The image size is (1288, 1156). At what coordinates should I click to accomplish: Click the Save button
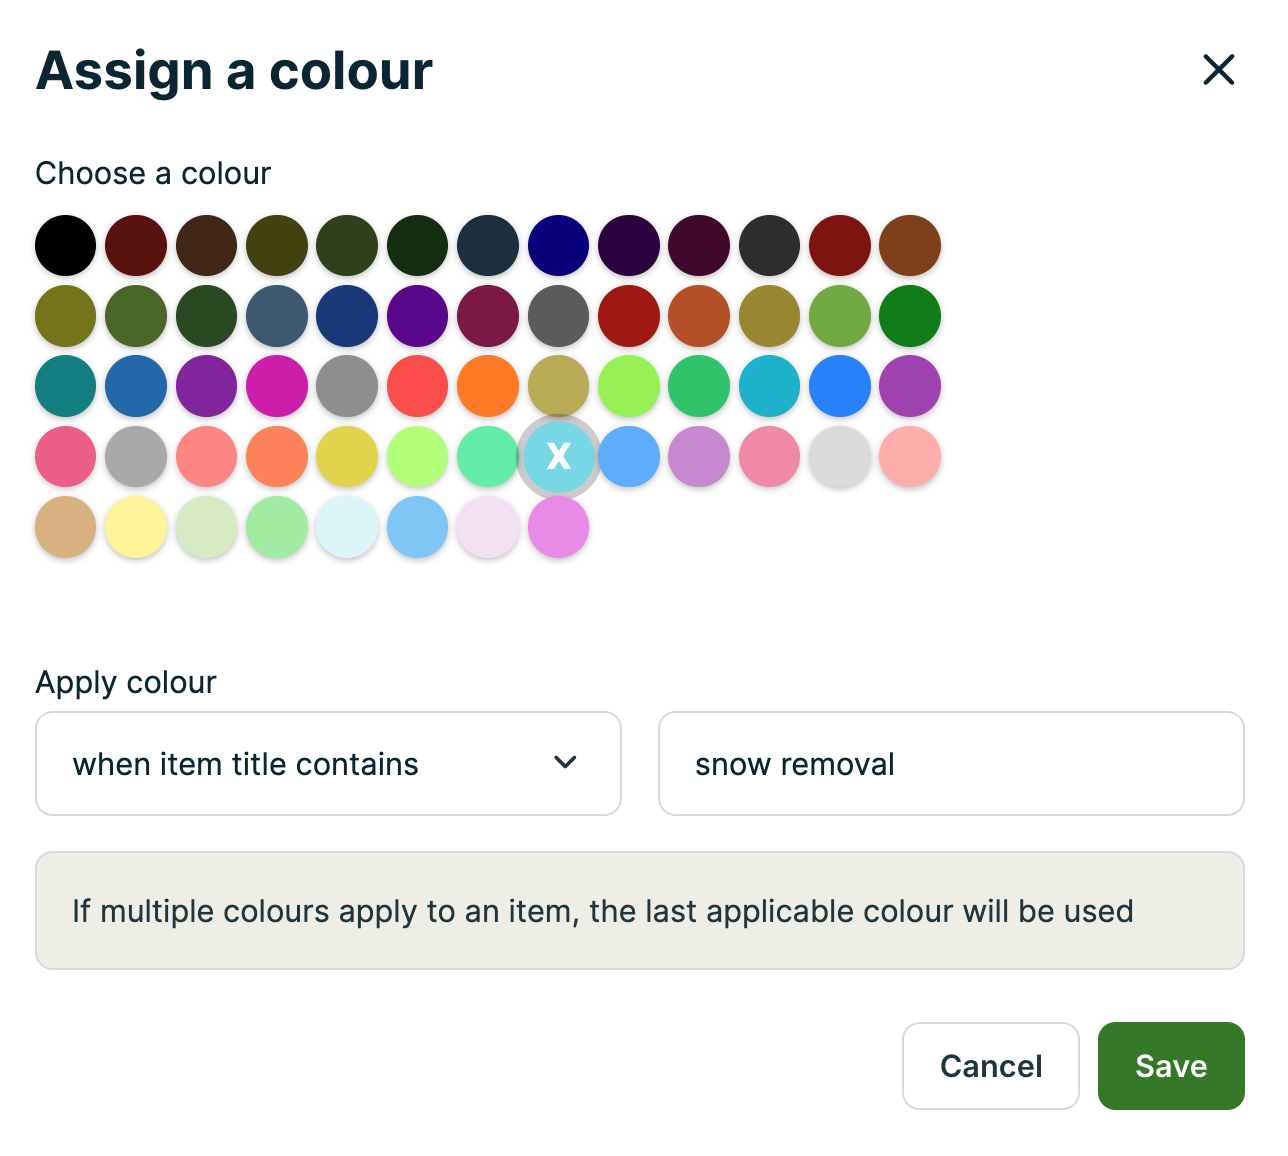pyautogui.click(x=1171, y=1066)
